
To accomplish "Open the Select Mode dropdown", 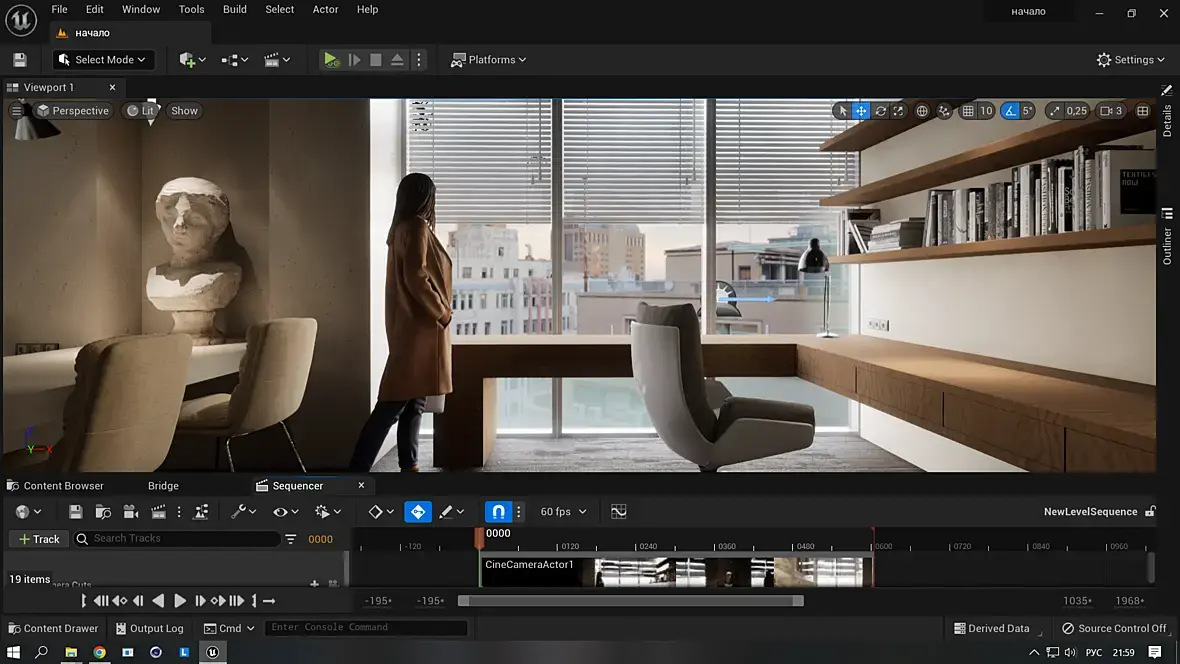I will tap(104, 60).
